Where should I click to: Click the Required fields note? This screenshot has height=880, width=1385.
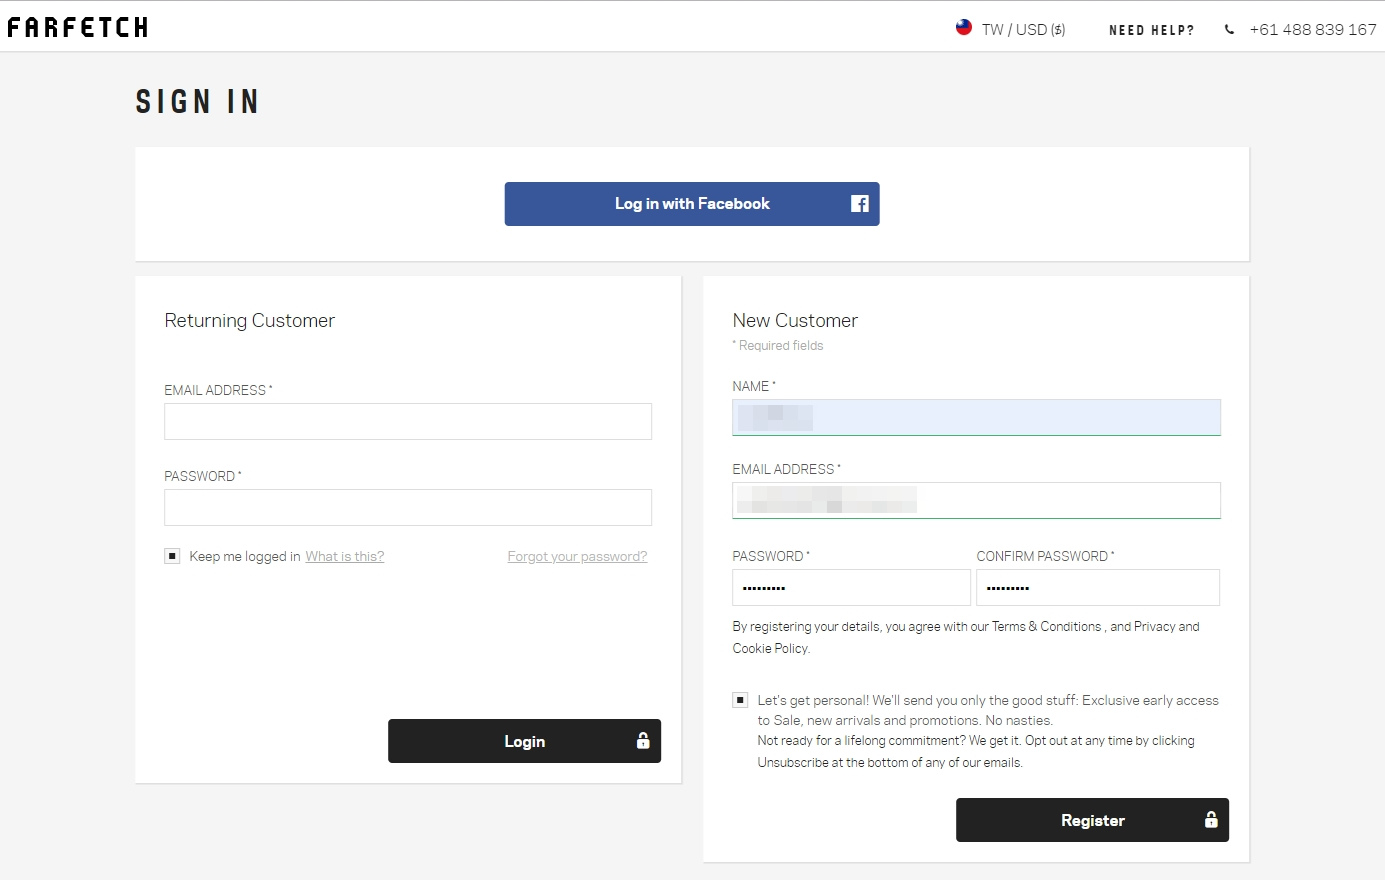pos(778,346)
